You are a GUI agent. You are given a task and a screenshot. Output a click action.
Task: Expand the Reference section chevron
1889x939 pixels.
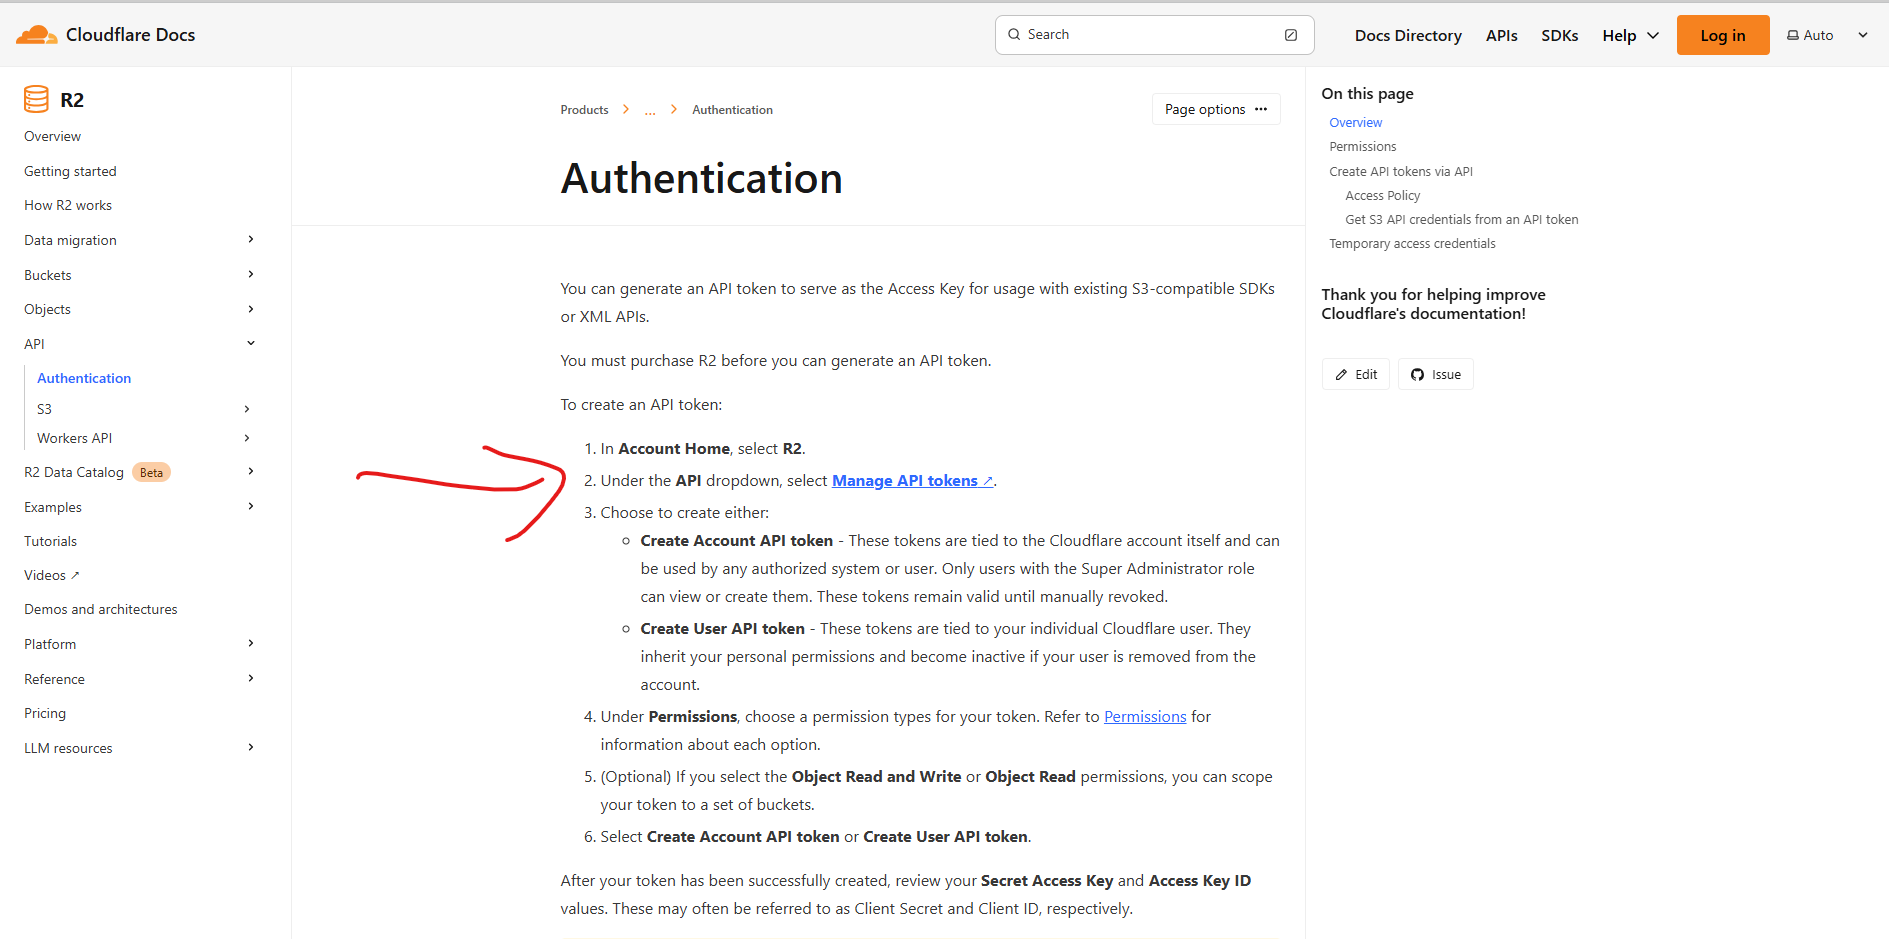point(251,678)
